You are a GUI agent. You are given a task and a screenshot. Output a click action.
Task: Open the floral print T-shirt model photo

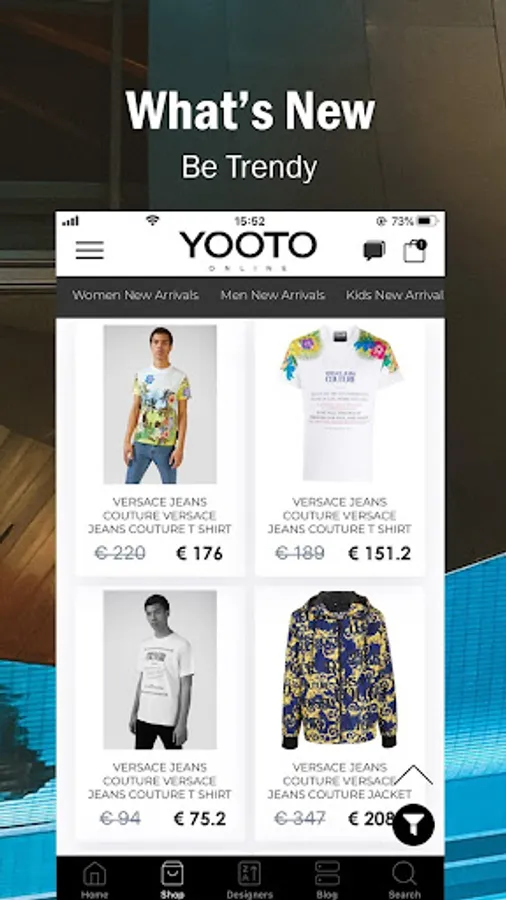[160, 404]
